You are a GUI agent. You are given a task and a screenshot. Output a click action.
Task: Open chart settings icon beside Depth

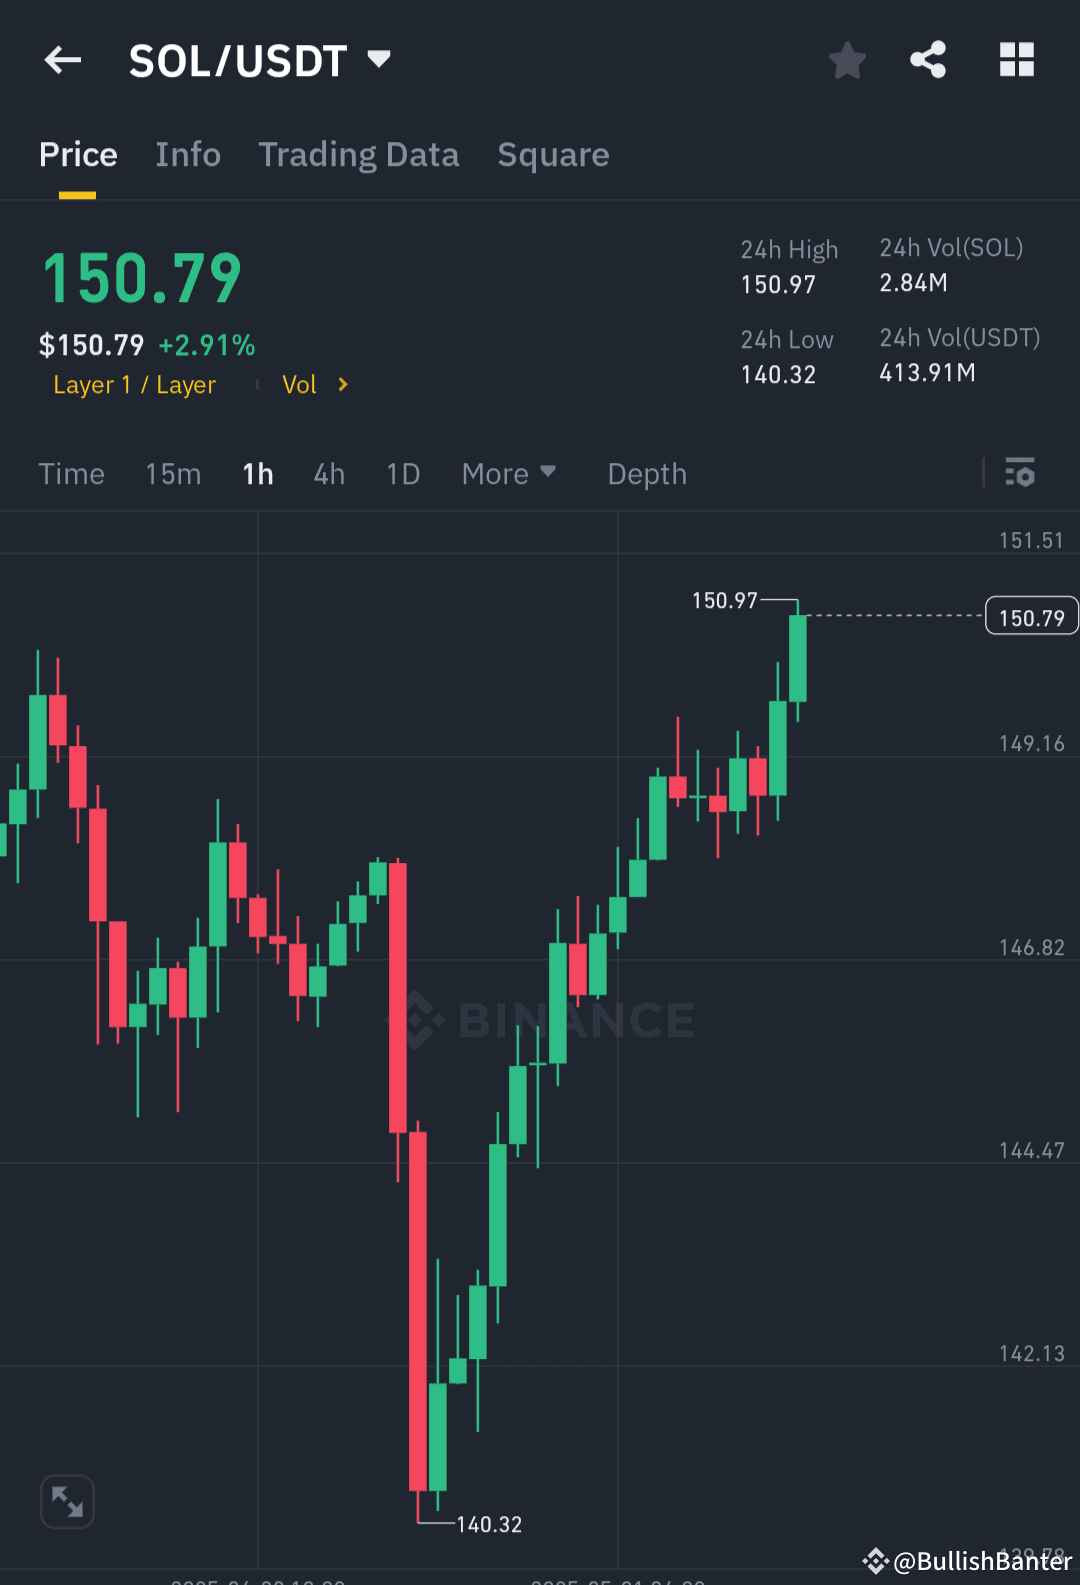(1020, 473)
